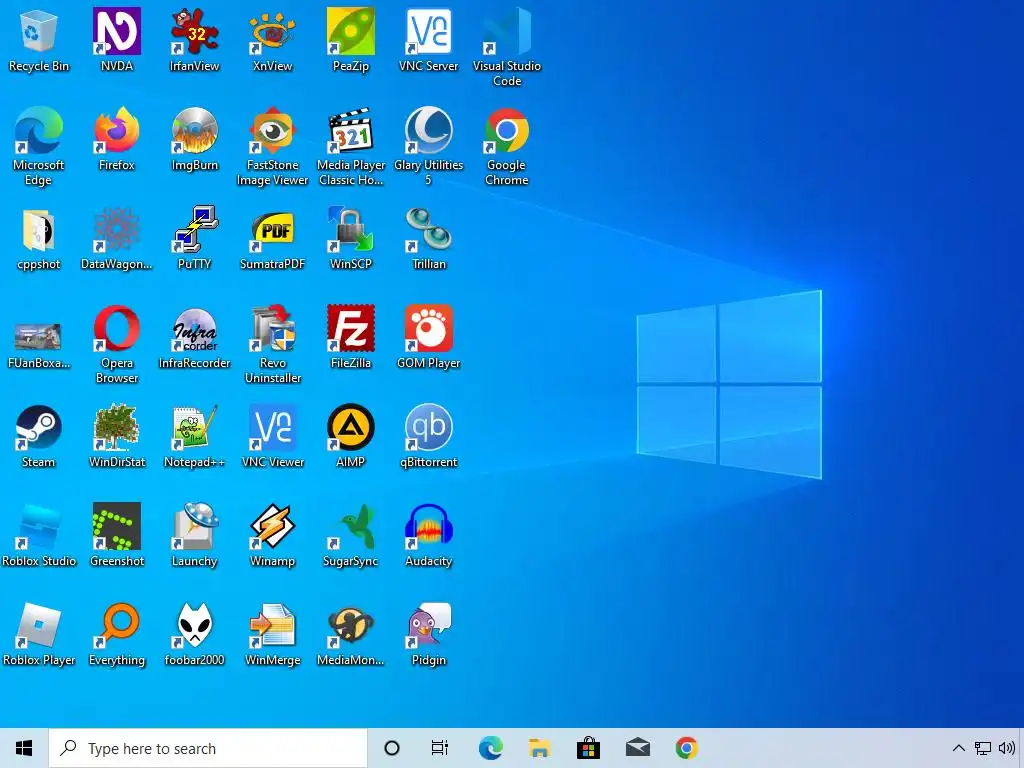Launch Chrome from the taskbar
Screen dimensions: 1024x768
tap(686, 748)
